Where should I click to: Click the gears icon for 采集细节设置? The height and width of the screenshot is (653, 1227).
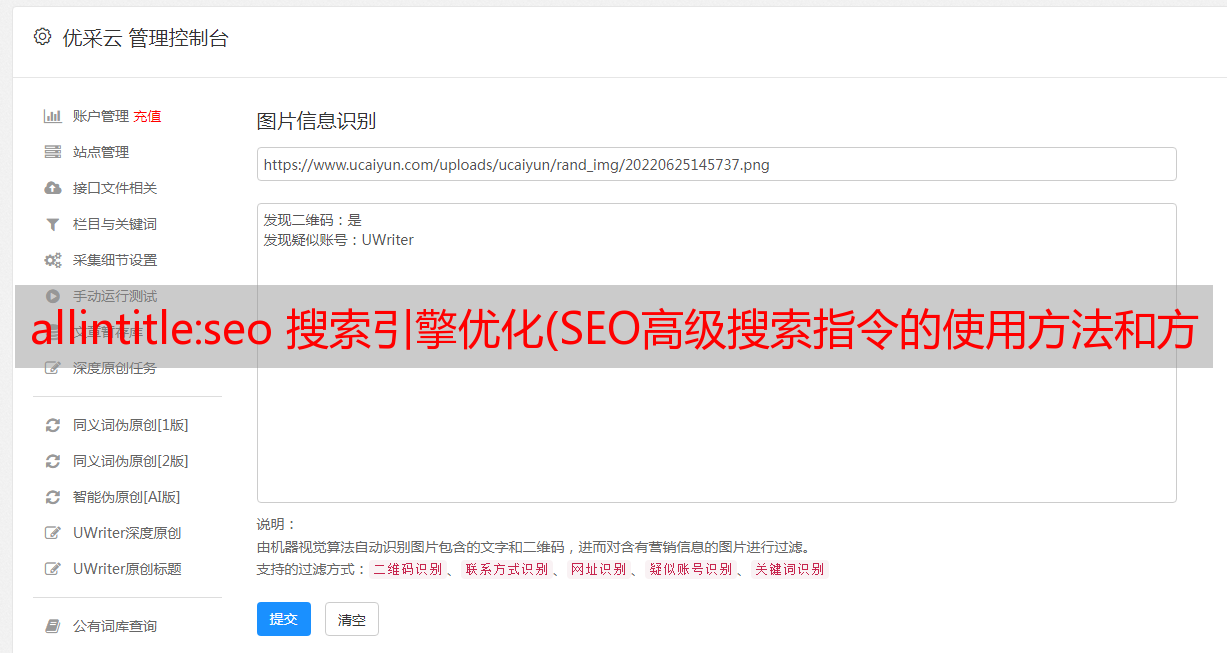pyautogui.click(x=53, y=260)
